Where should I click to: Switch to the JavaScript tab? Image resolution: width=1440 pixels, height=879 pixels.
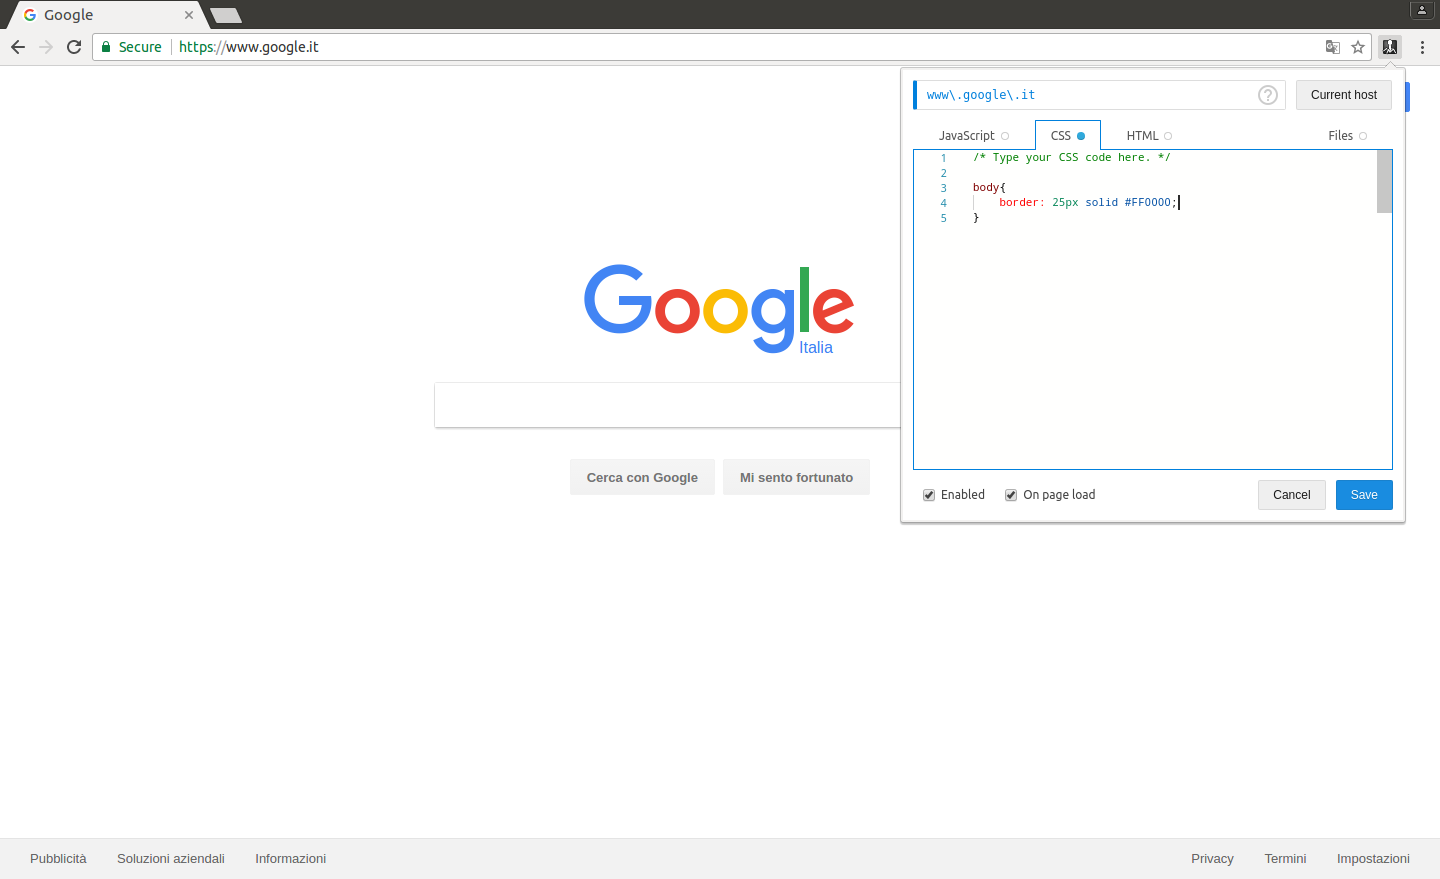(974, 135)
